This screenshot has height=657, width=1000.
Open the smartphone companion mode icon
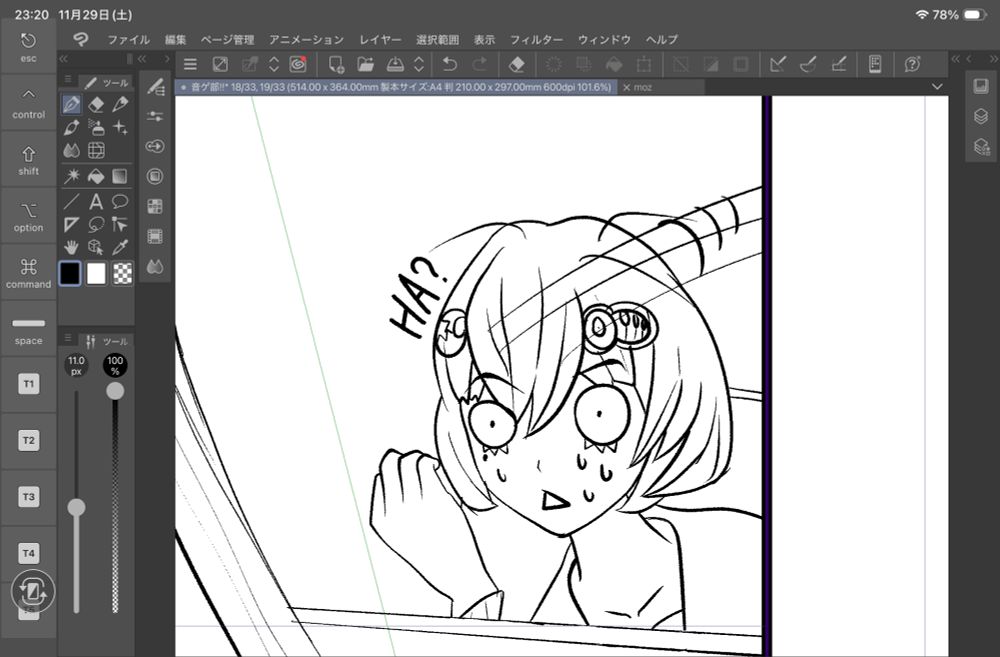tap(875, 64)
